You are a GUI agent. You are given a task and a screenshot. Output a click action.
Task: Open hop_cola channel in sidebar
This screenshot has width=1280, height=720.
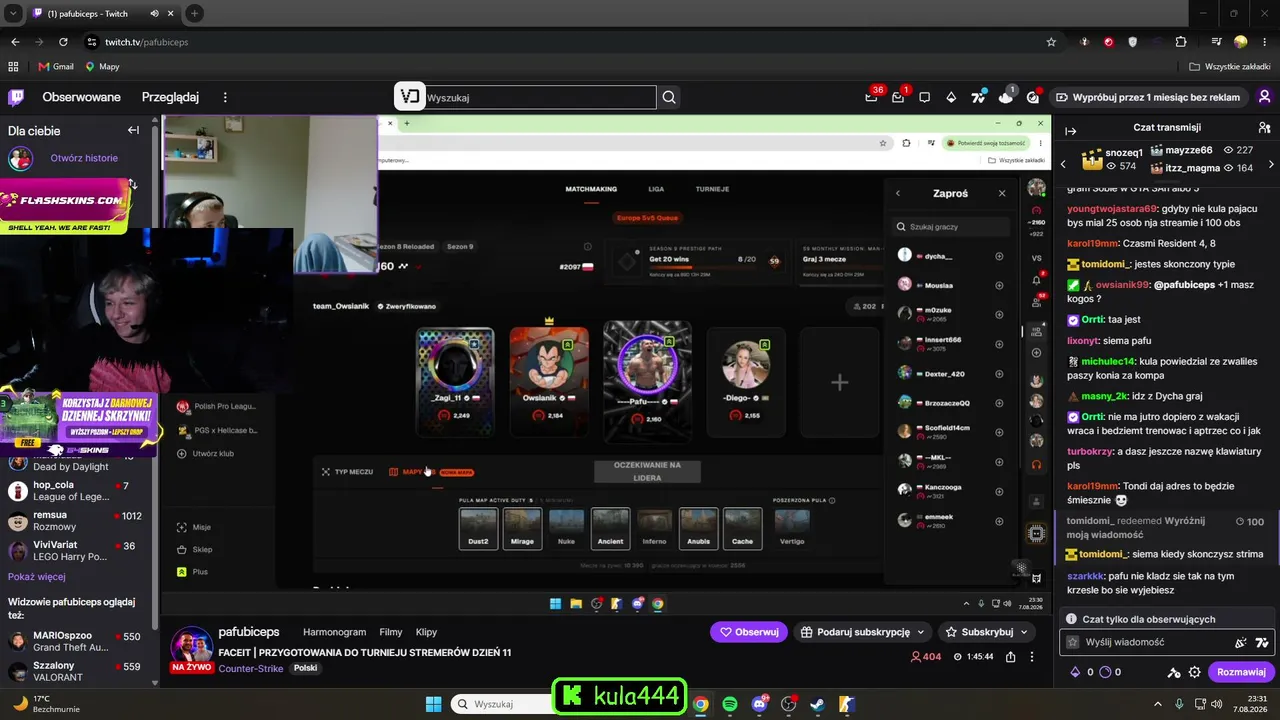coord(76,491)
